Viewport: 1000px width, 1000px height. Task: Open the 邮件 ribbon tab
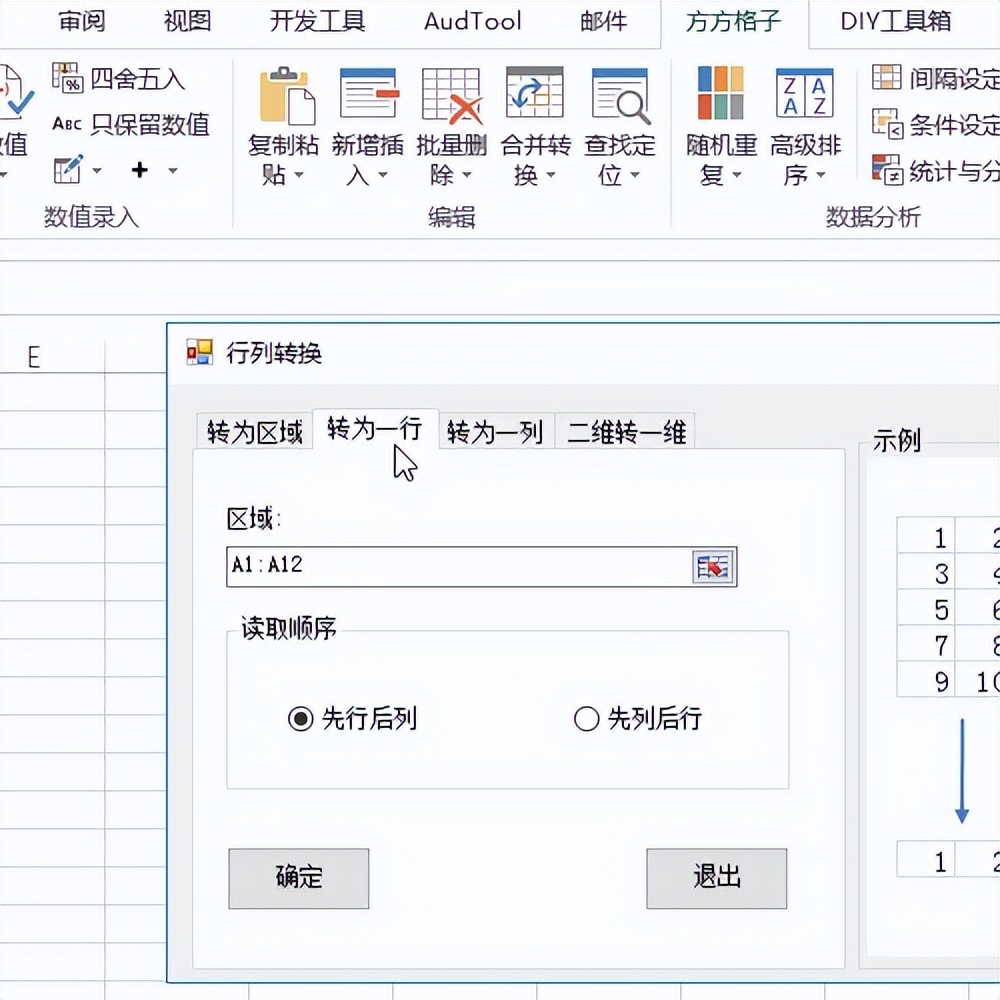coord(604,21)
